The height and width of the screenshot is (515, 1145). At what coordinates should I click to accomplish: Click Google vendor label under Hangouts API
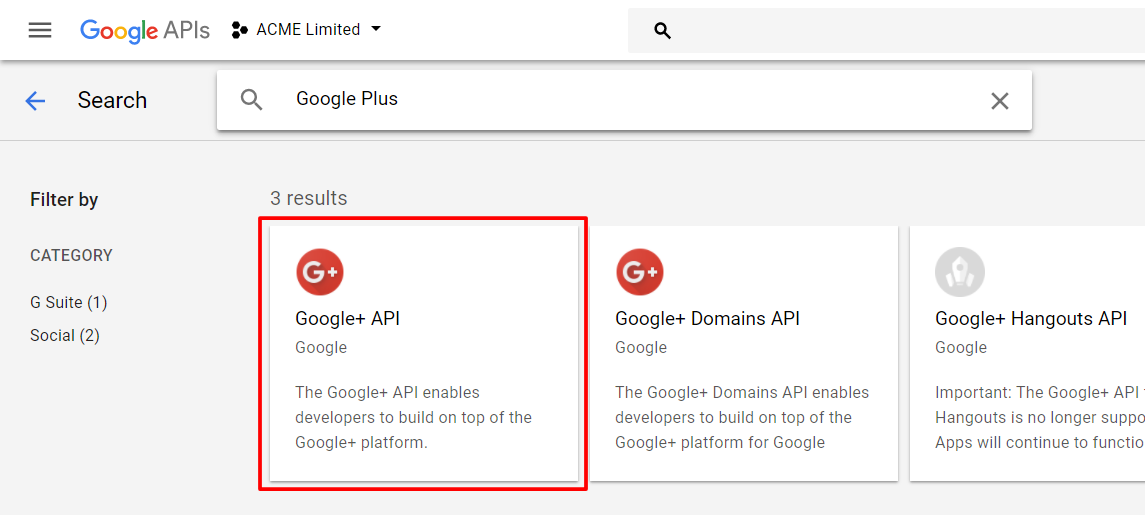point(961,348)
